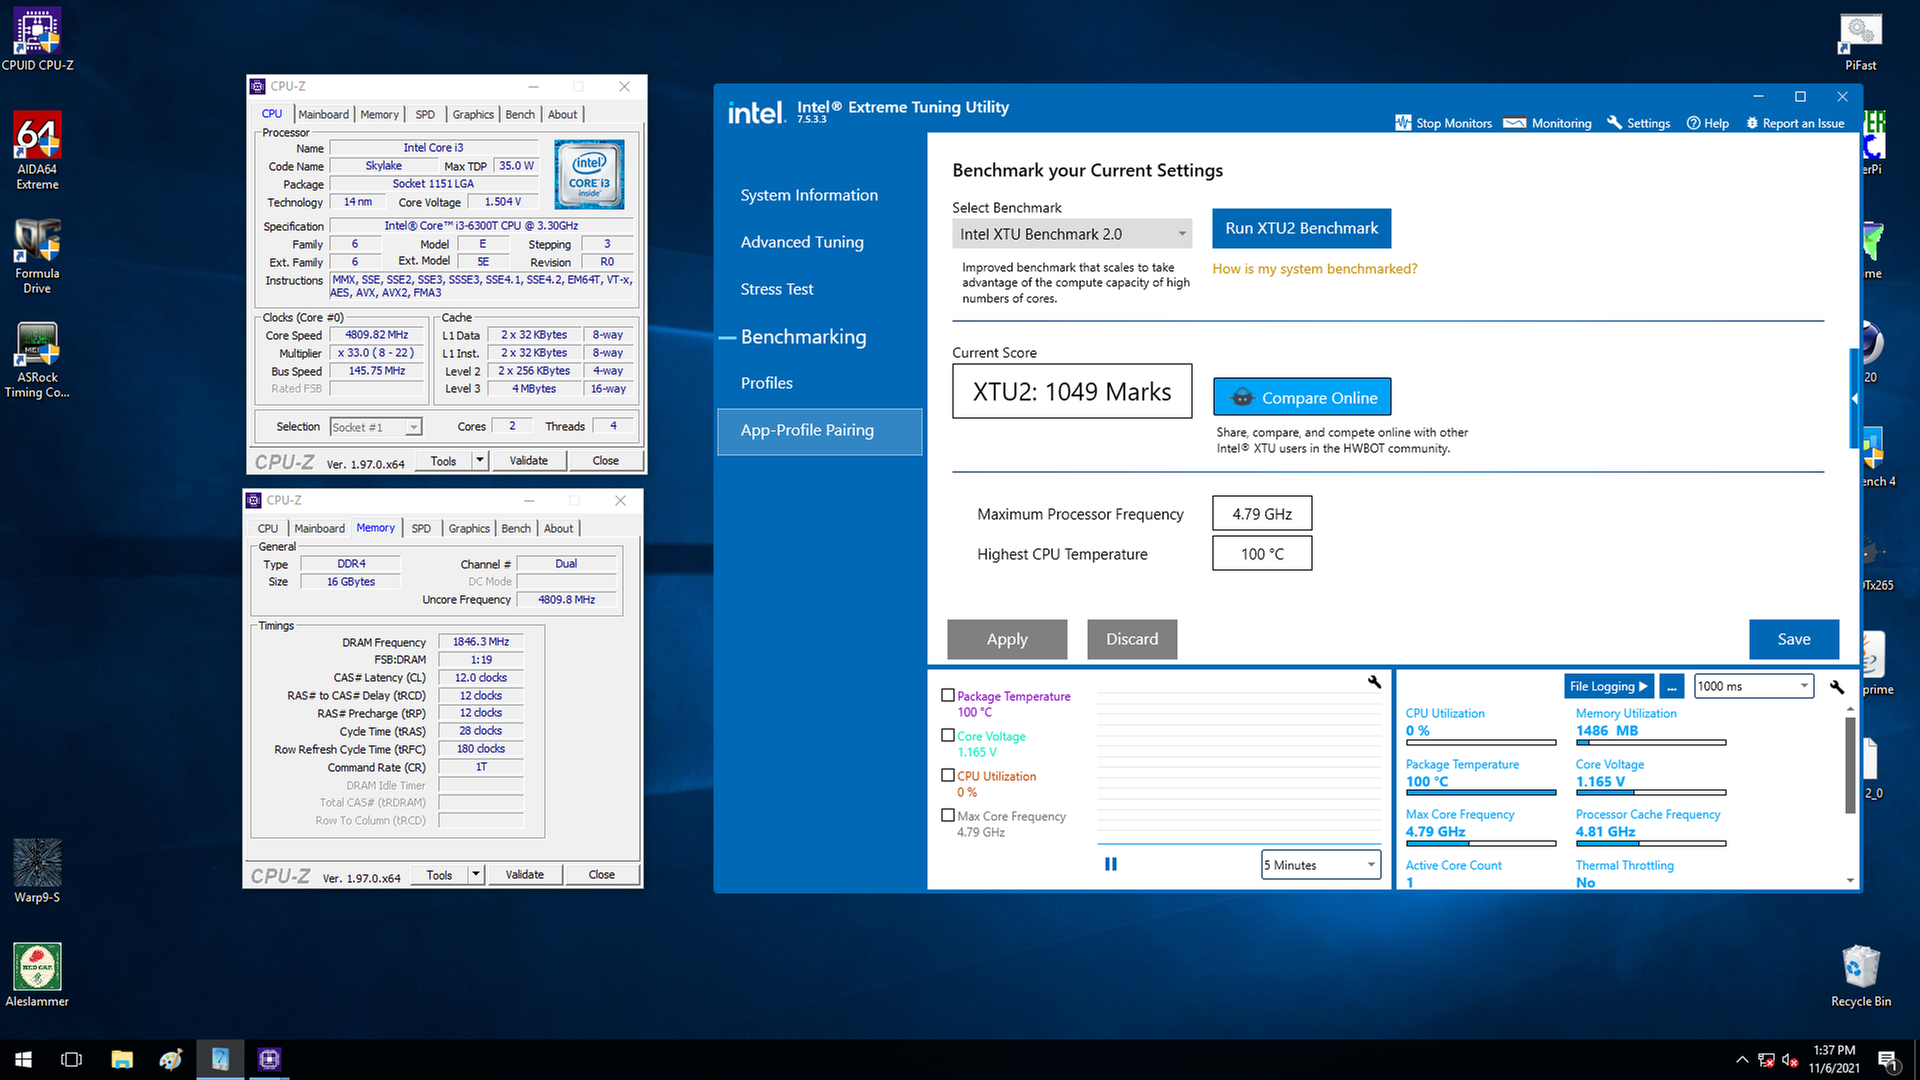Open Warp9-S desktop icon
The height and width of the screenshot is (1080, 1920).
point(37,872)
